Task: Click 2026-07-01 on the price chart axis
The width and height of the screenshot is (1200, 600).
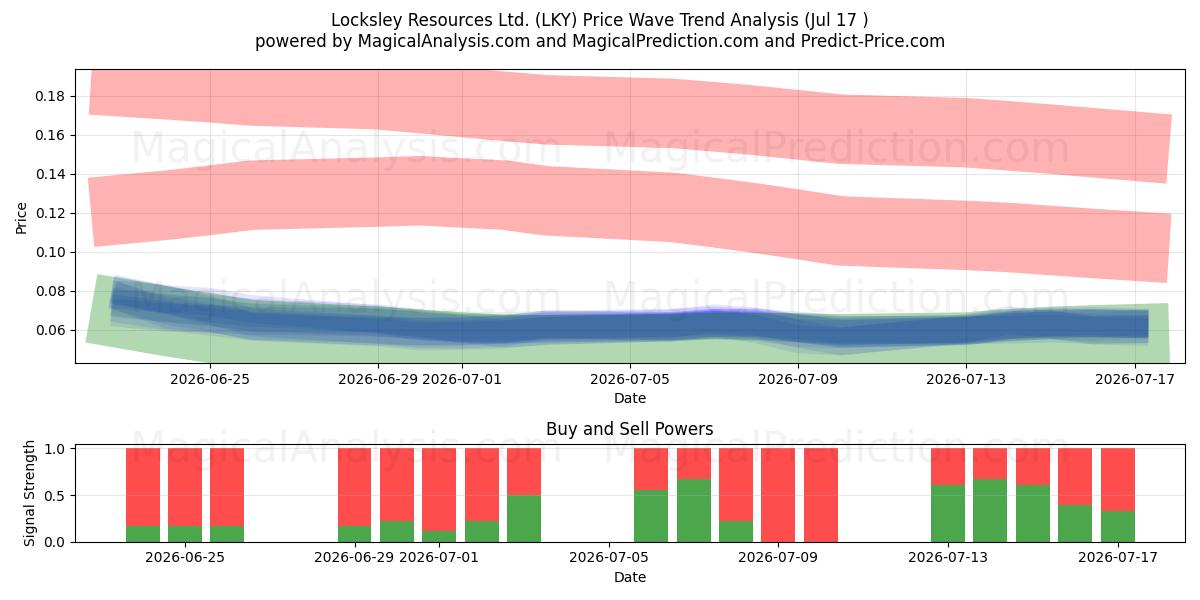Action: pos(462,379)
